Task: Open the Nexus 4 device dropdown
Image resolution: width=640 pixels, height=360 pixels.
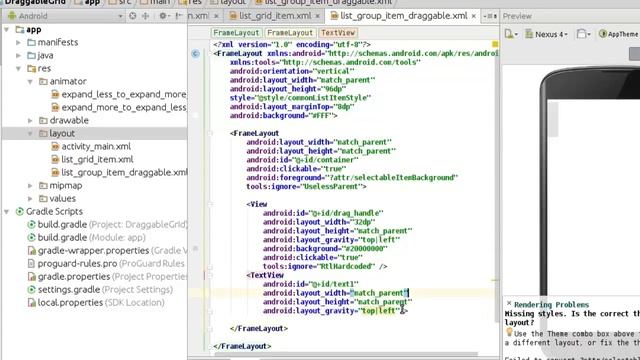Action: (x=547, y=34)
